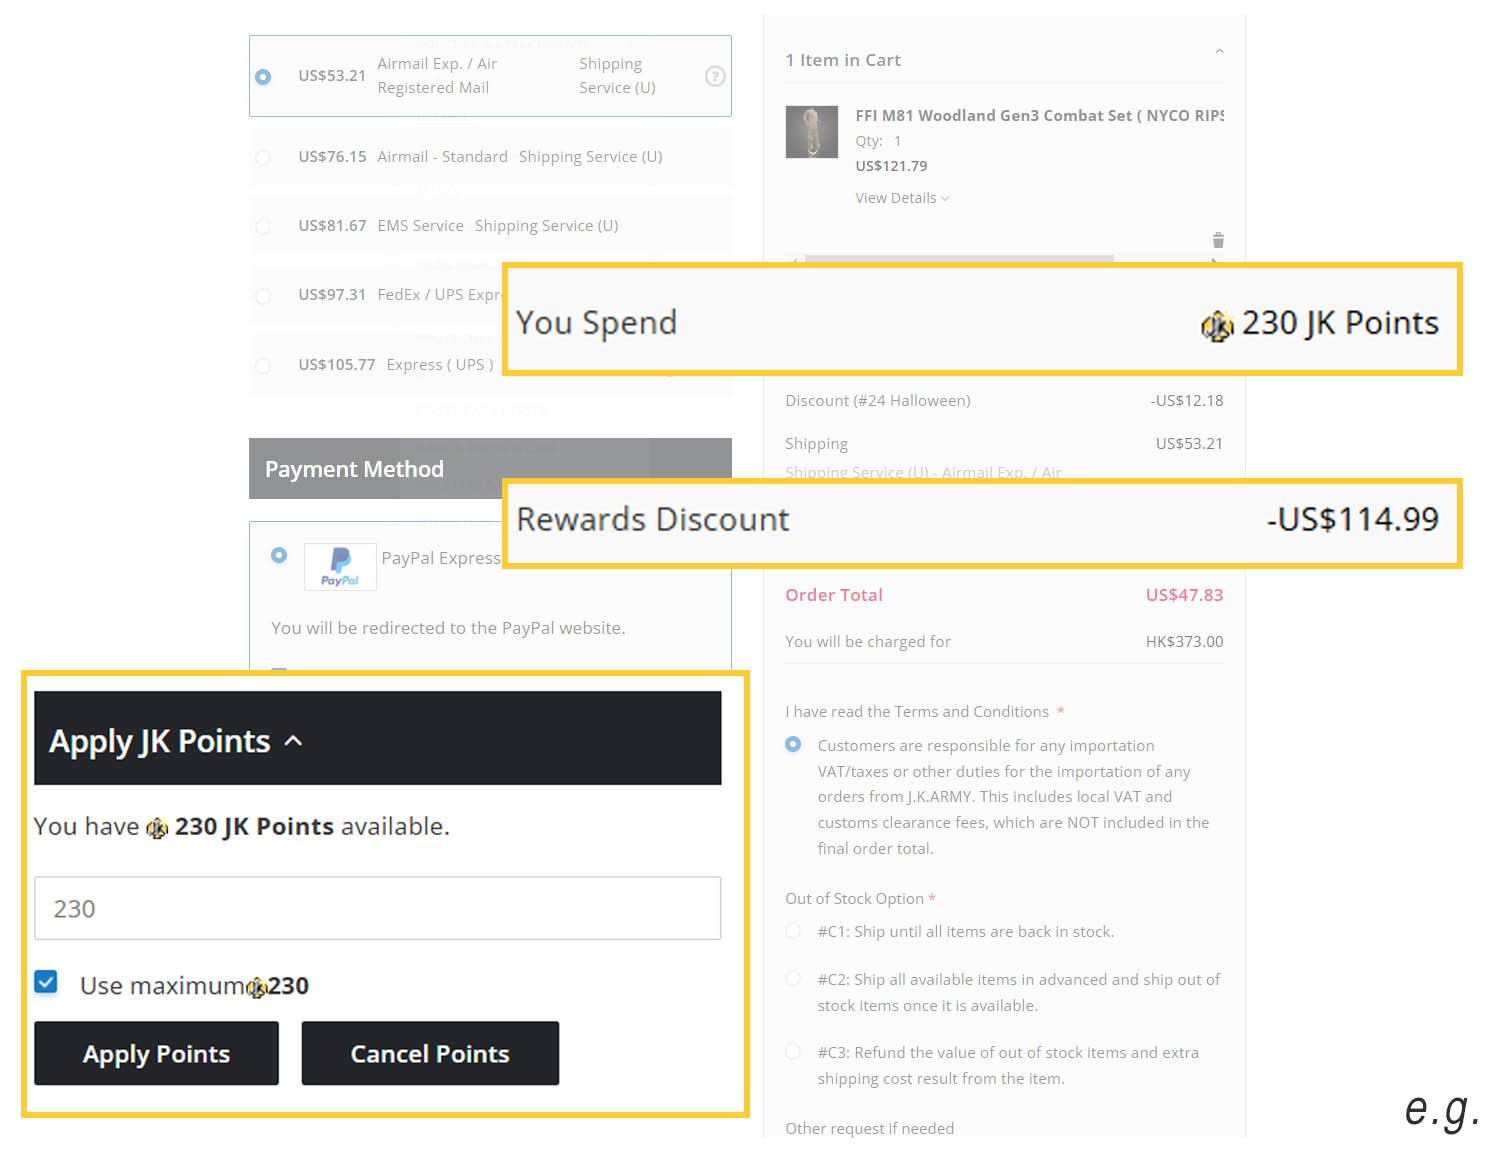Collapse the 1 Item in Cart summary

click(1219, 52)
